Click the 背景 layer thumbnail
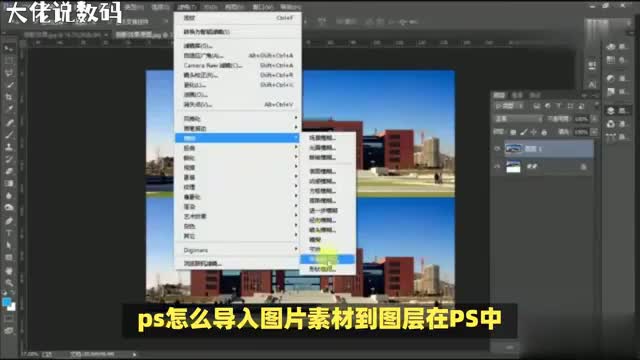 (513, 167)
